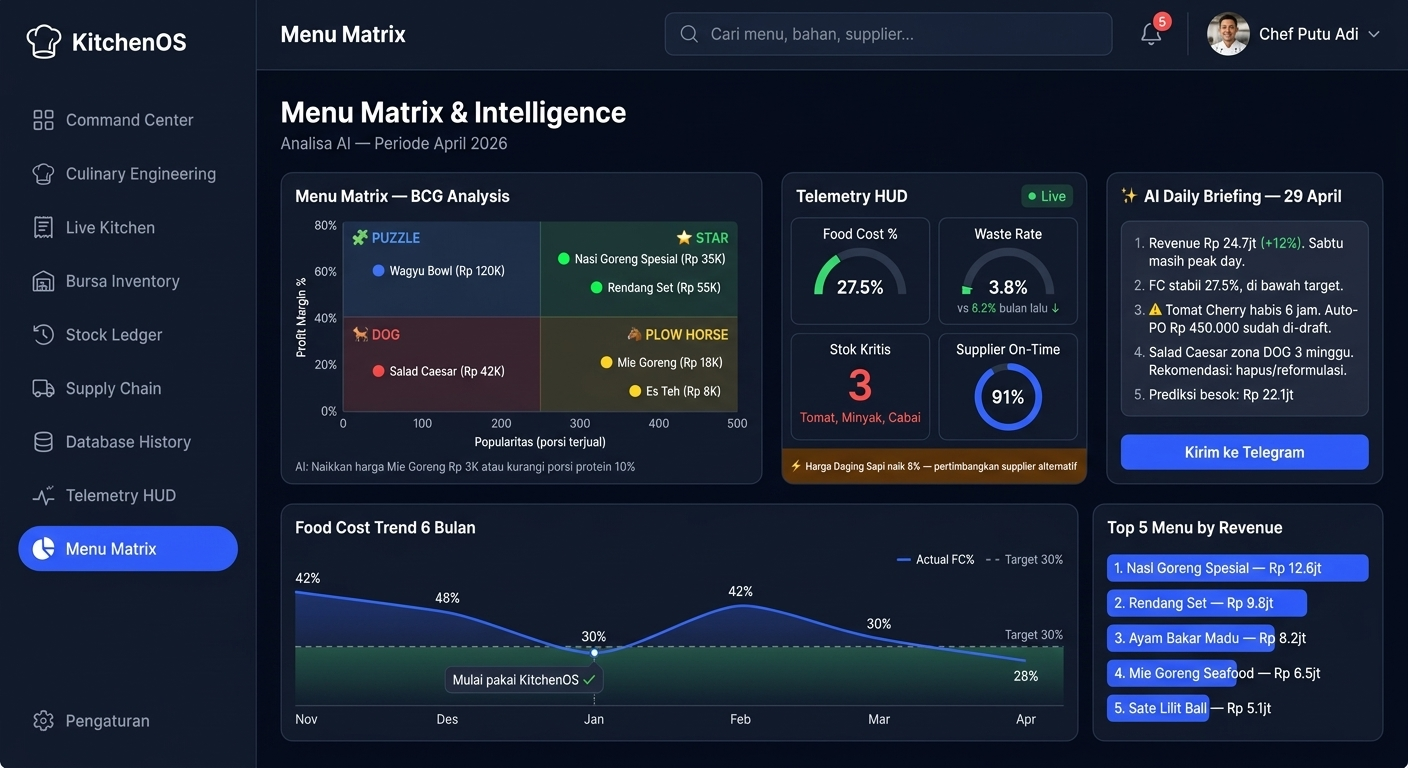
Task: Open Database History section
Action: [x=43, y=441]
